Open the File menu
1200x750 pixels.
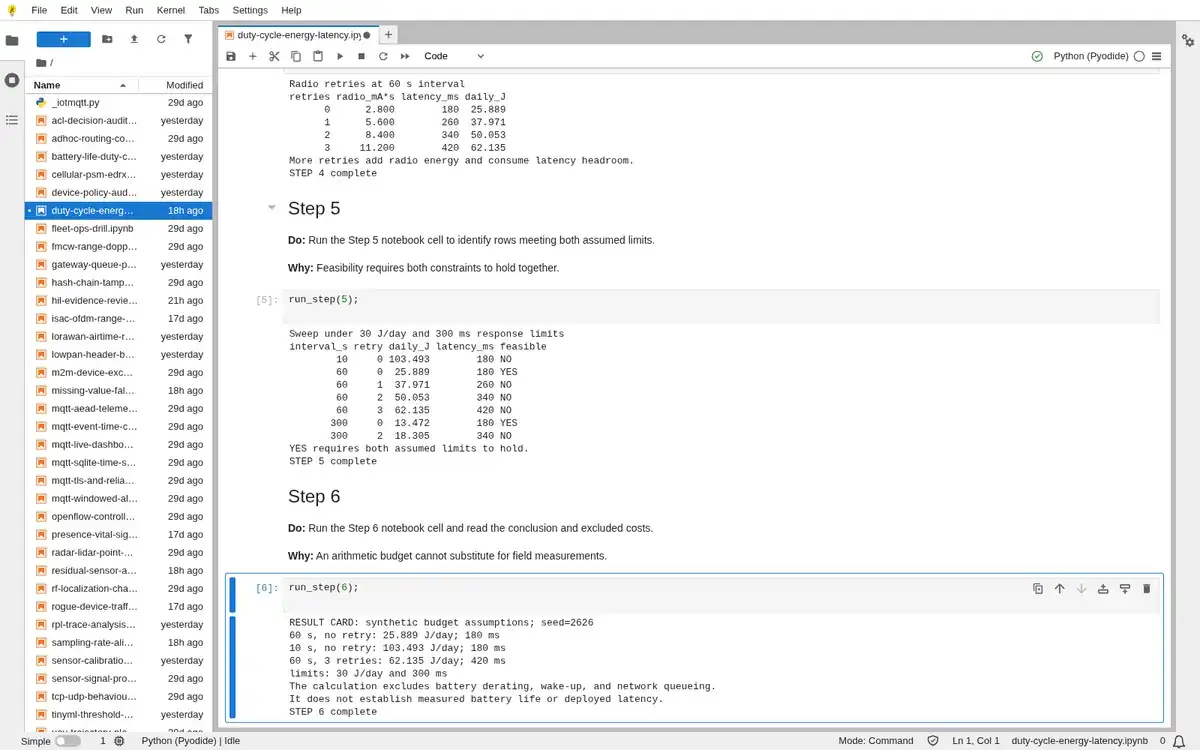pos(39,10)
